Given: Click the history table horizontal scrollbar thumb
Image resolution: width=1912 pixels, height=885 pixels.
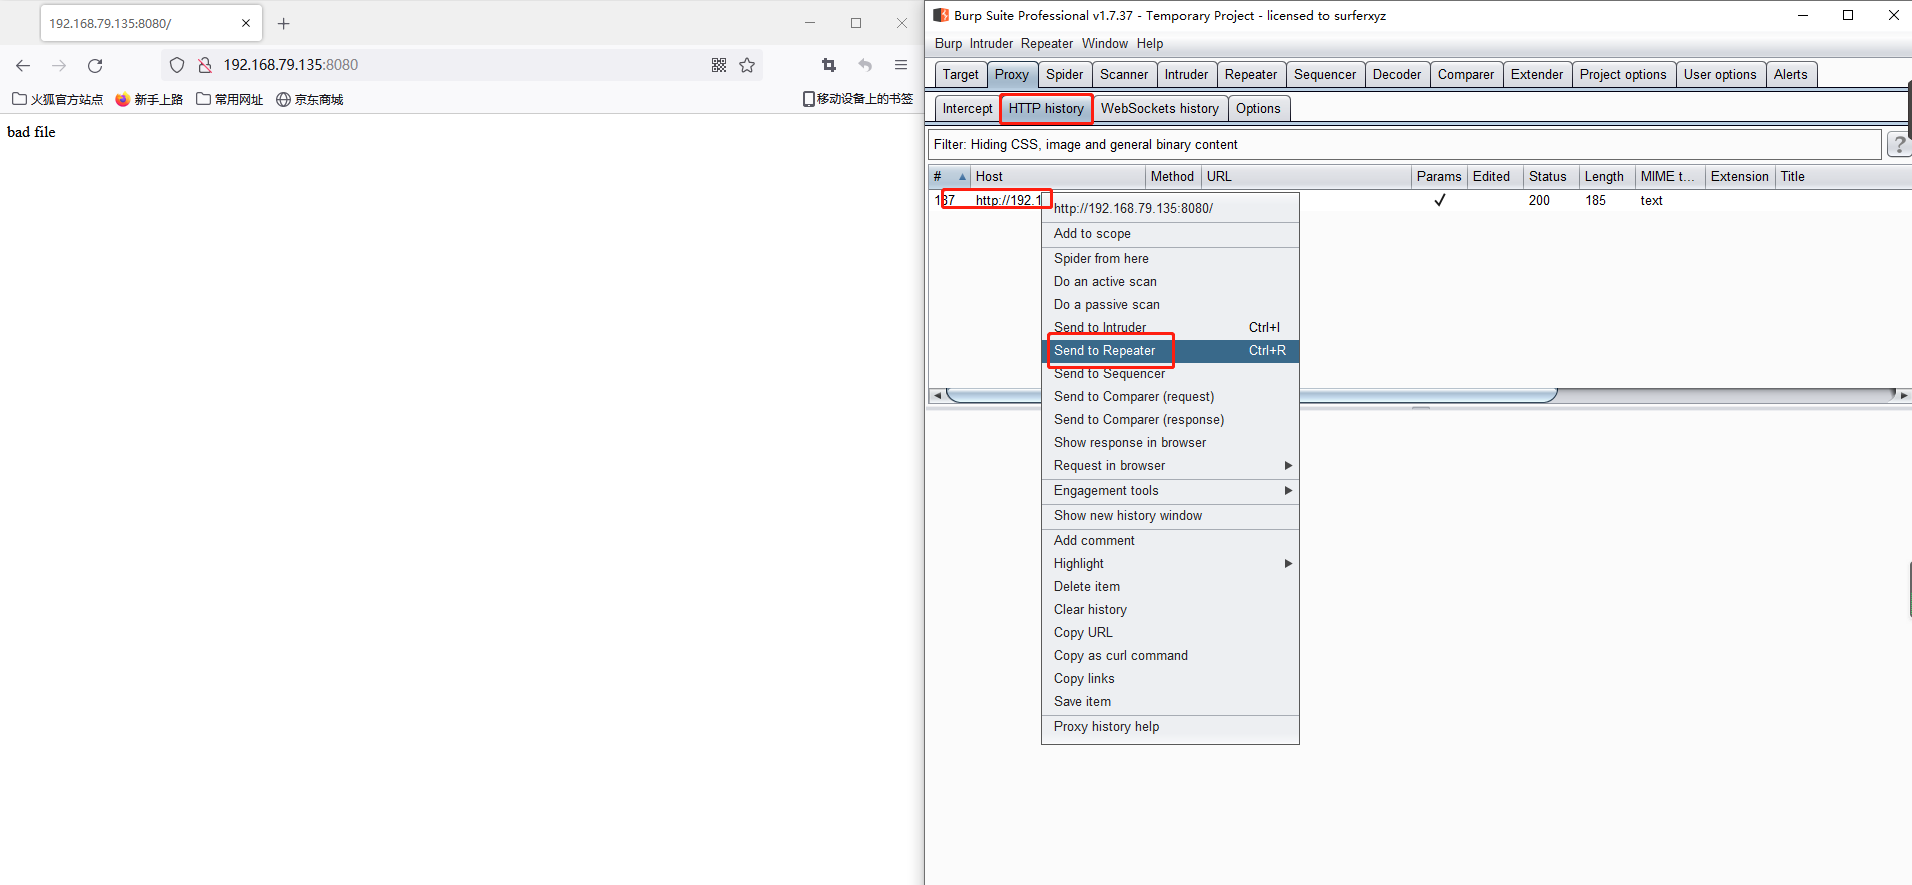Looking at the screenshot, I should pyautogui.click(x=1250, y=395).
